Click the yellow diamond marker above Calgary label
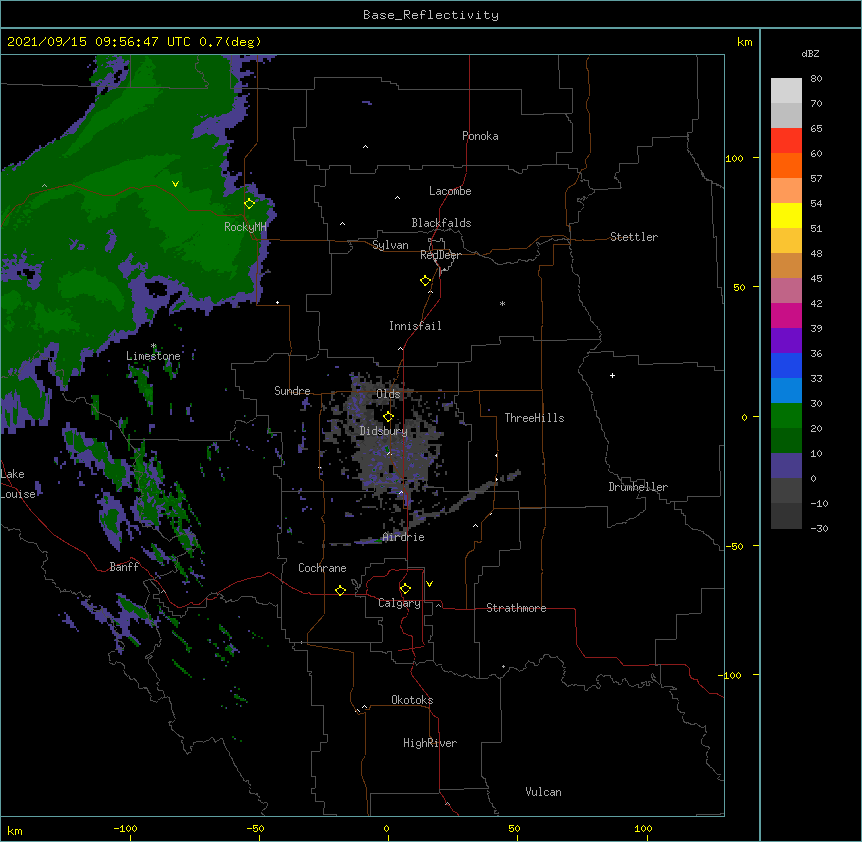 click(405, 589)
